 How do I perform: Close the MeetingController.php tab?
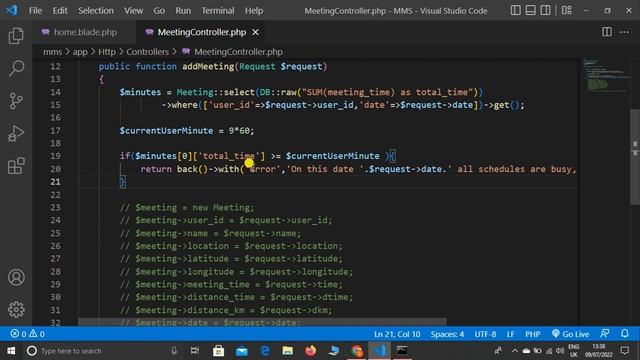(x=255, y=32)
